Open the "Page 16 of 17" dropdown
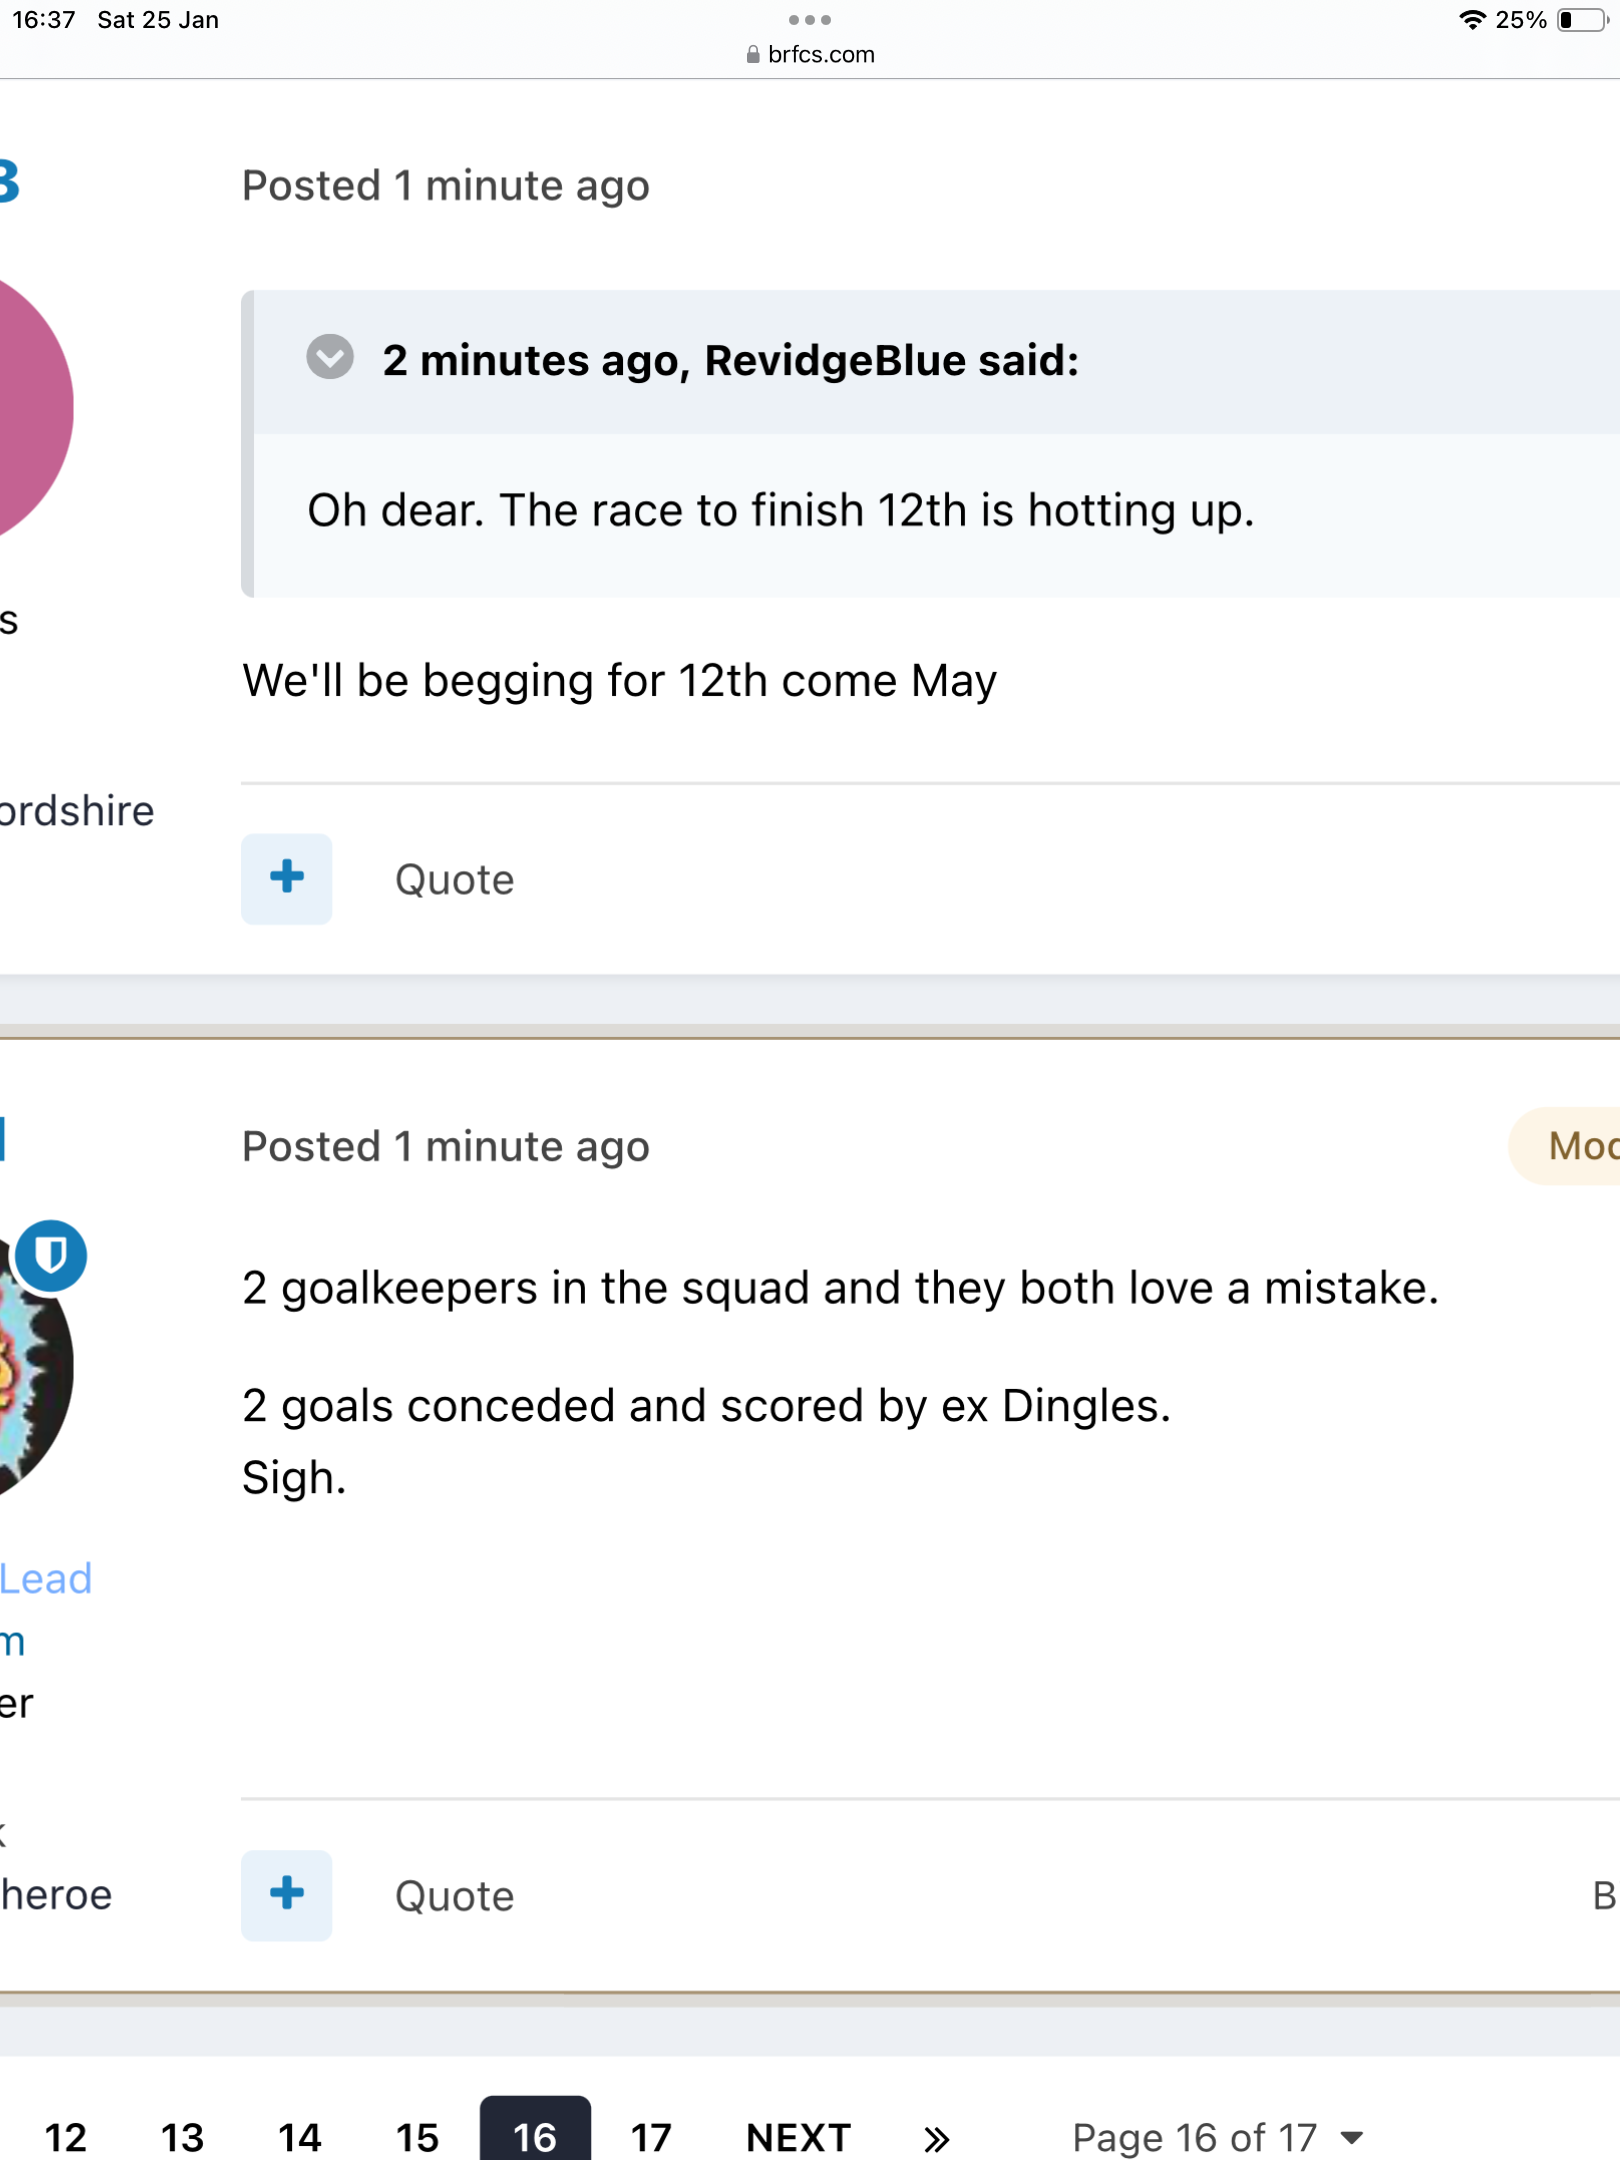The image size is (1620, 2160). point(1216,2138)
